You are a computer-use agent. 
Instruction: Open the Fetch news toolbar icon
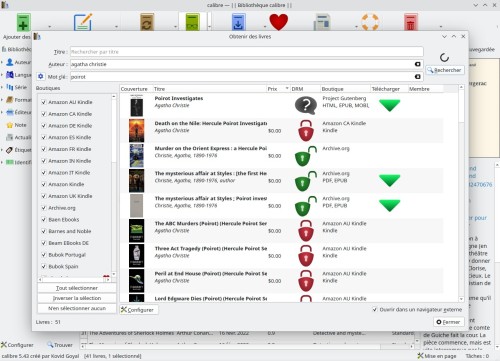pyautogui.click(x=322, y=22)
